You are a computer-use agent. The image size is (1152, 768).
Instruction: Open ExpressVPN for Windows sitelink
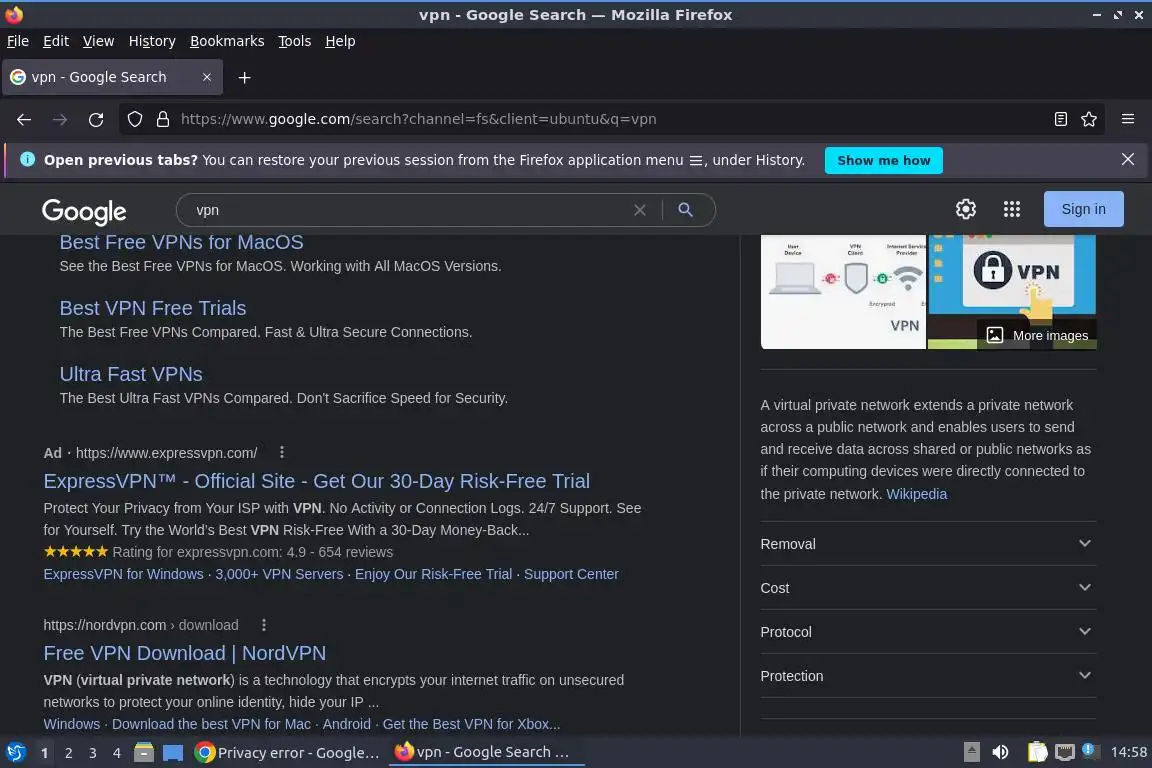(123, 574)
